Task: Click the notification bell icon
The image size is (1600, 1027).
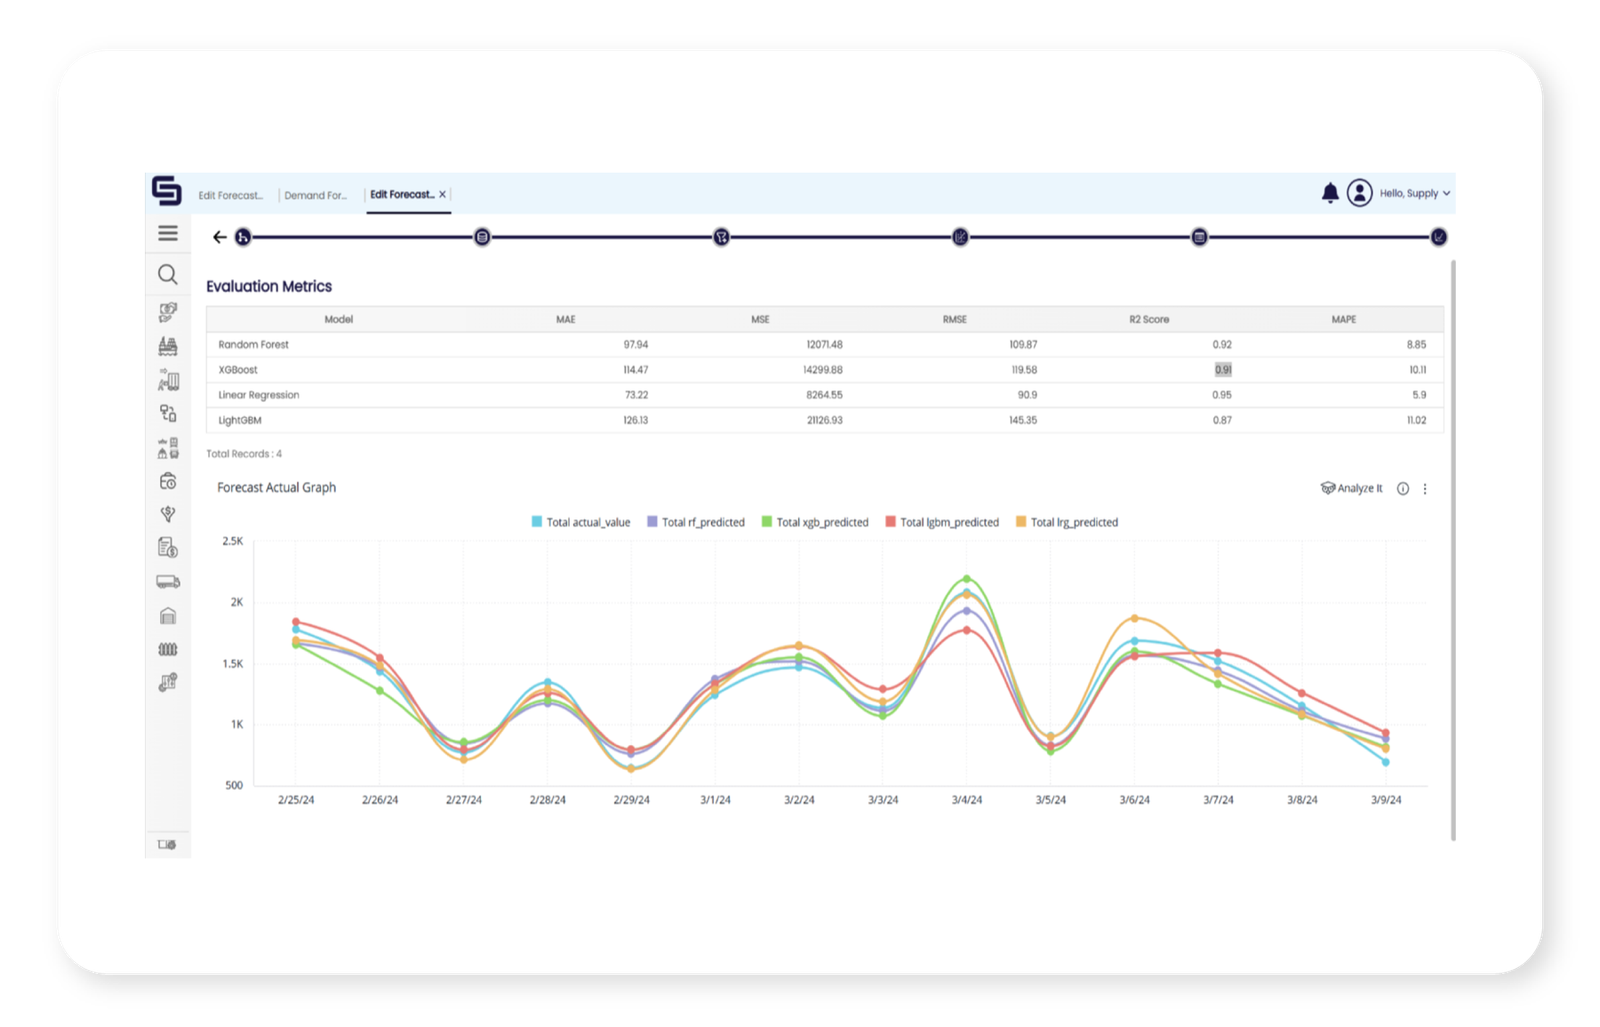Action: point(1331,193)
